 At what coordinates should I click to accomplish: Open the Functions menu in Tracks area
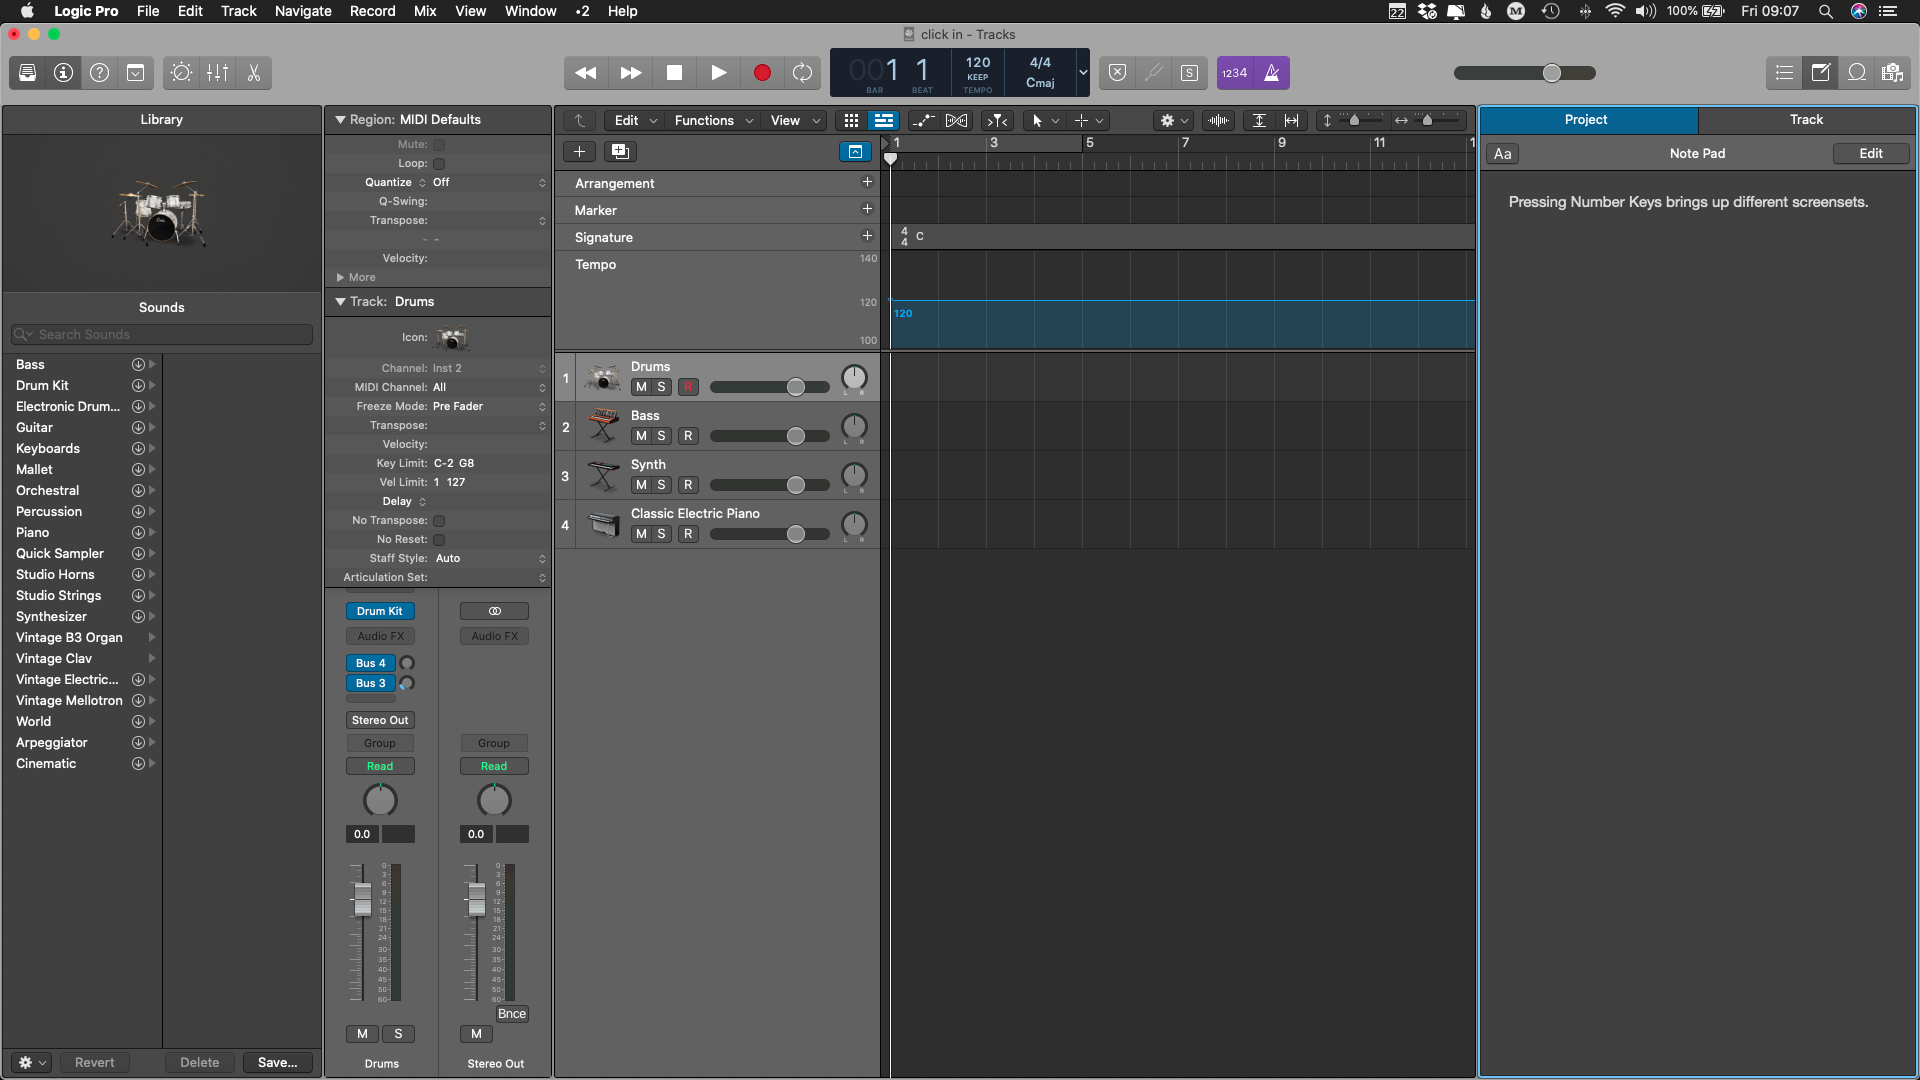[x=713, y=121]
